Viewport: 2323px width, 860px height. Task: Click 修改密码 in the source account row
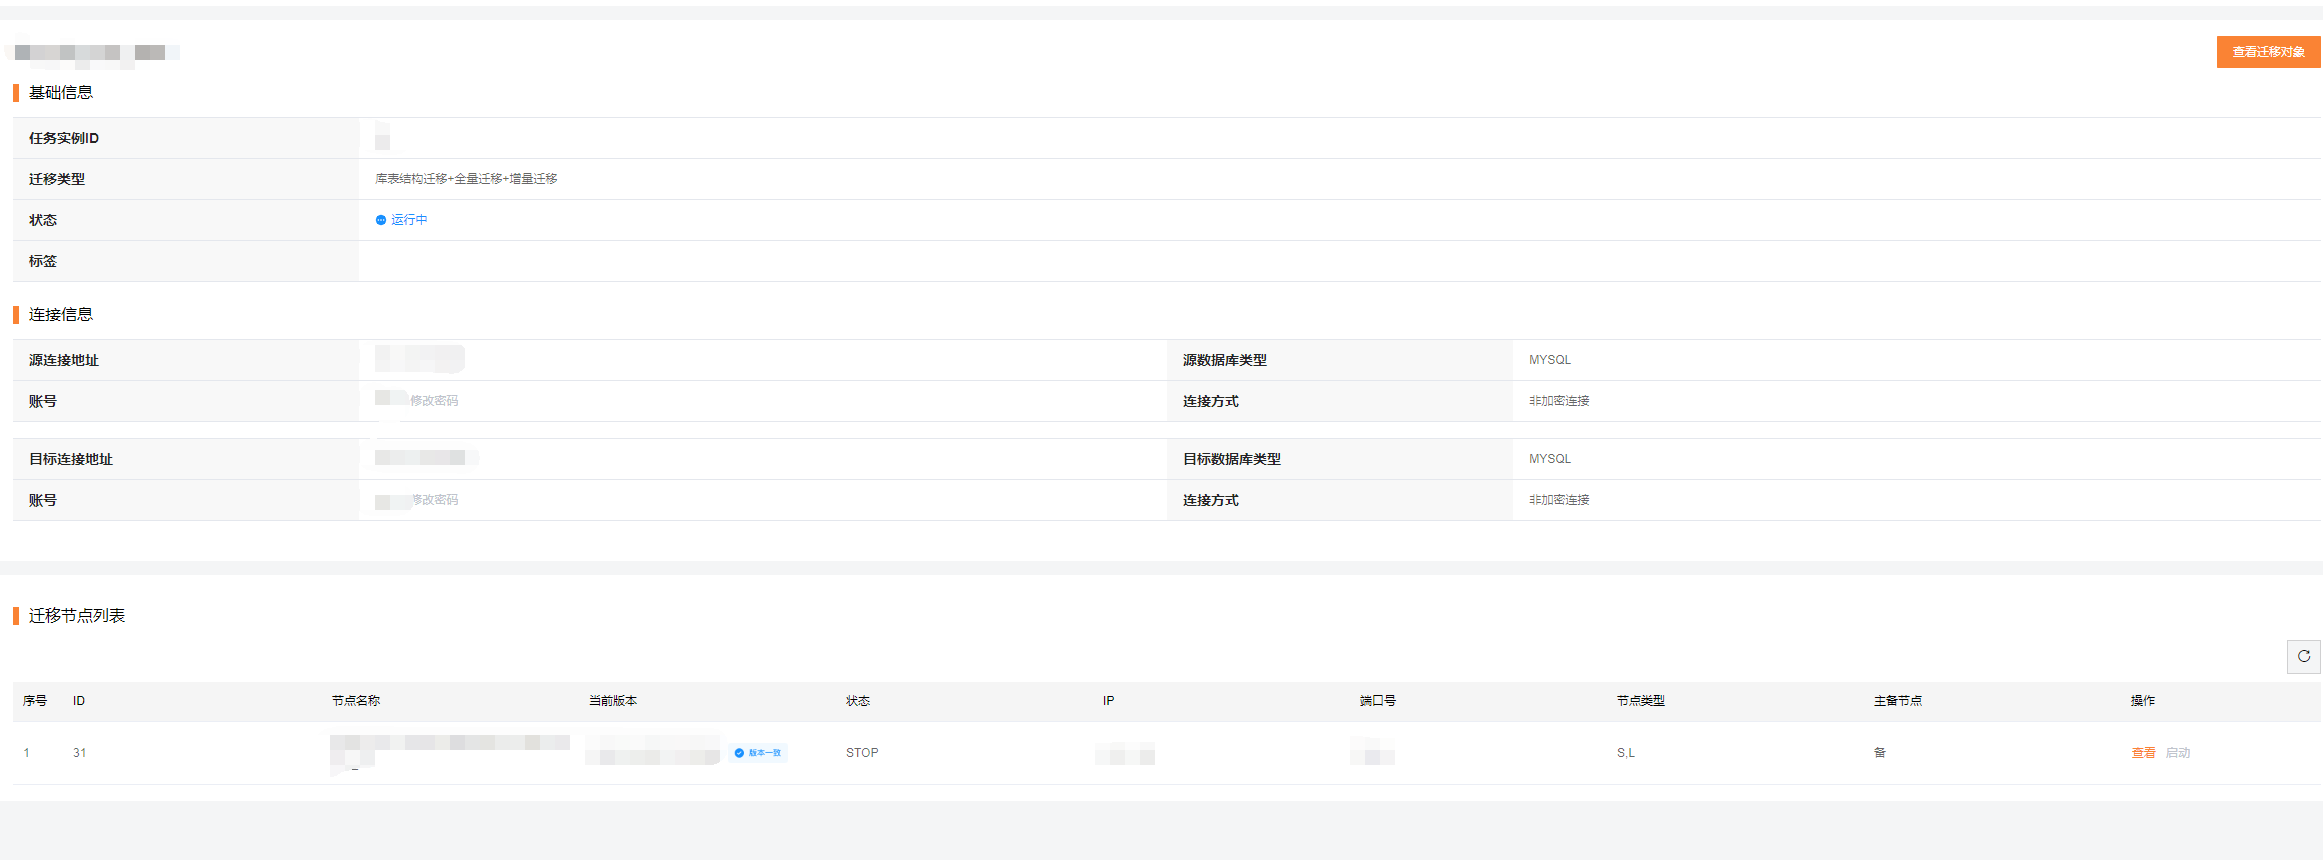click(434, 401)
